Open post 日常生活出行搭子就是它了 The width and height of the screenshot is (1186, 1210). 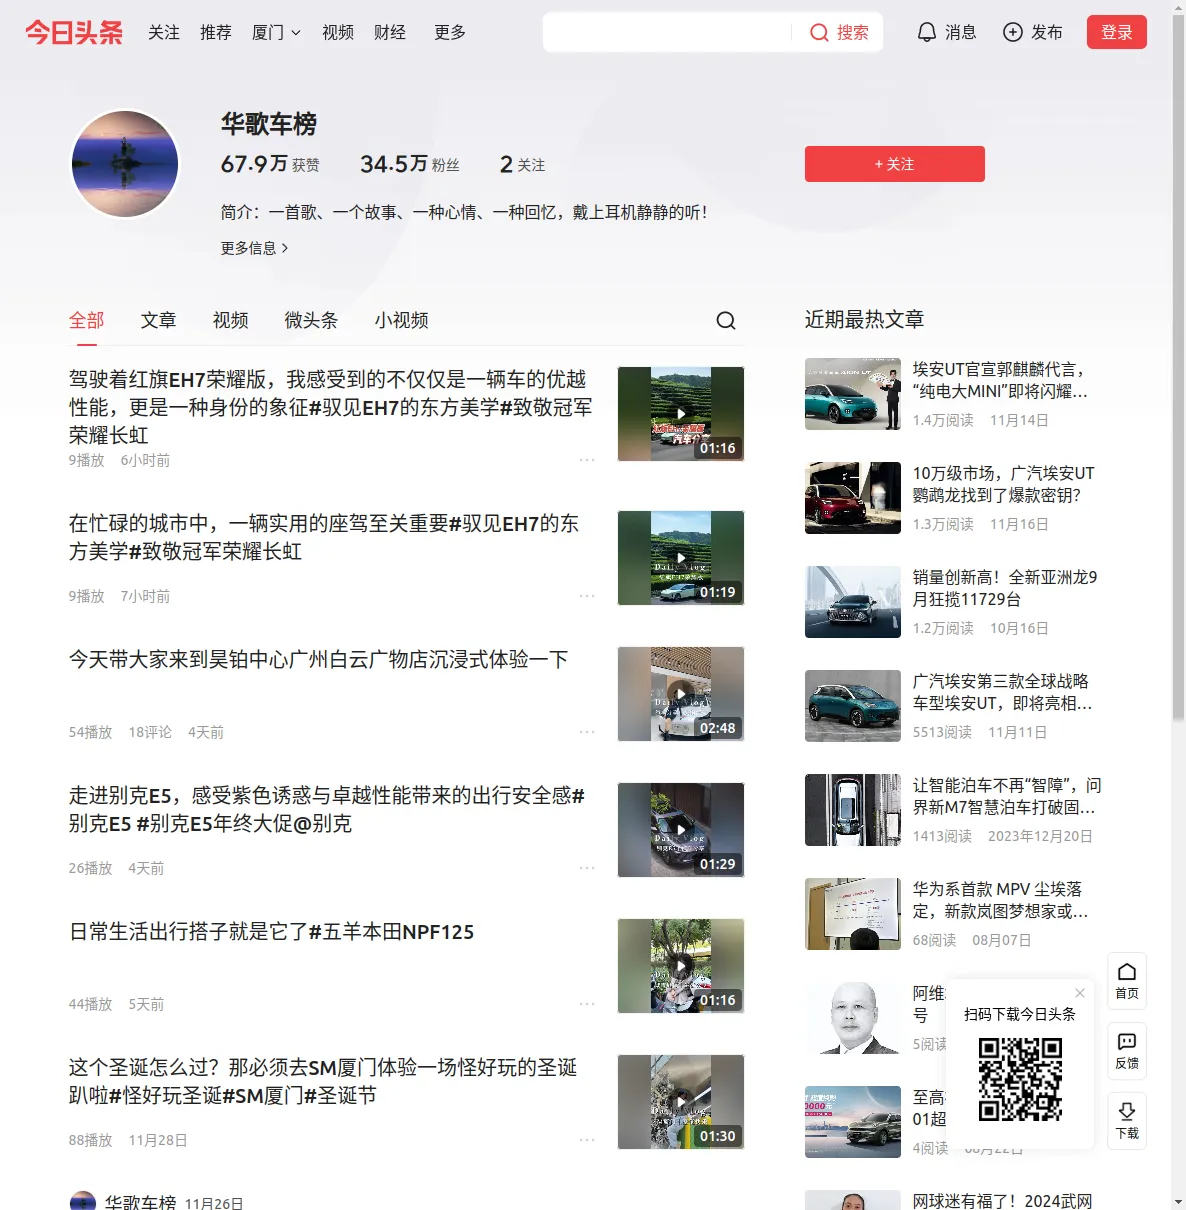(x=272, y=932)
